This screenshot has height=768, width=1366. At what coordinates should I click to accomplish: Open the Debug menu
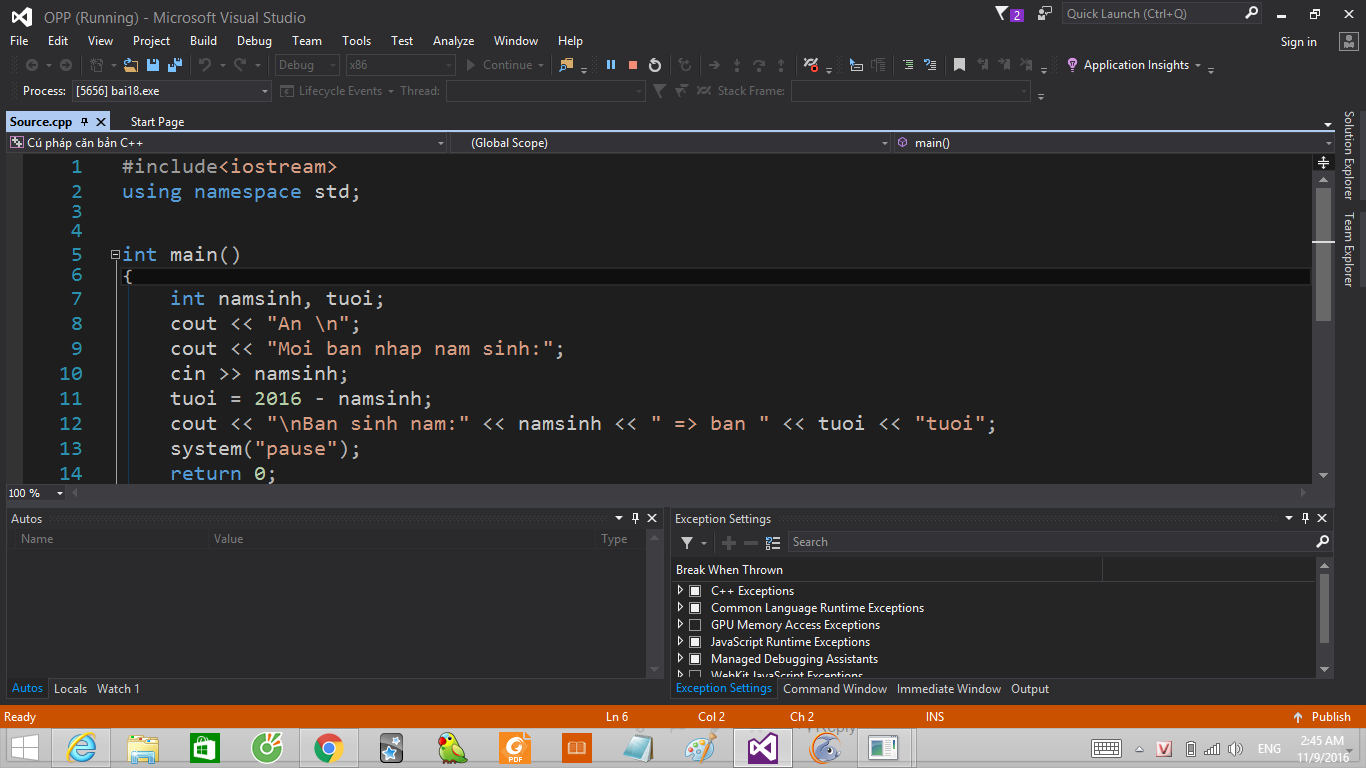(x=254, y=41)
